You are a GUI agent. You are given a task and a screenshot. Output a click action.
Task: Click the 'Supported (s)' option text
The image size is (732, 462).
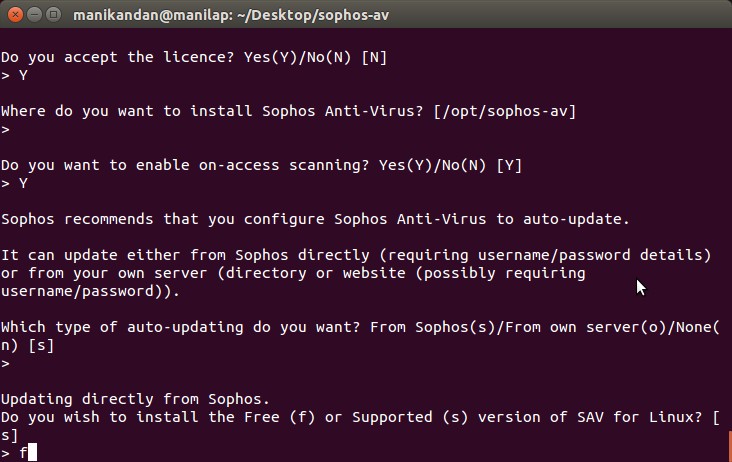[410, 417]
